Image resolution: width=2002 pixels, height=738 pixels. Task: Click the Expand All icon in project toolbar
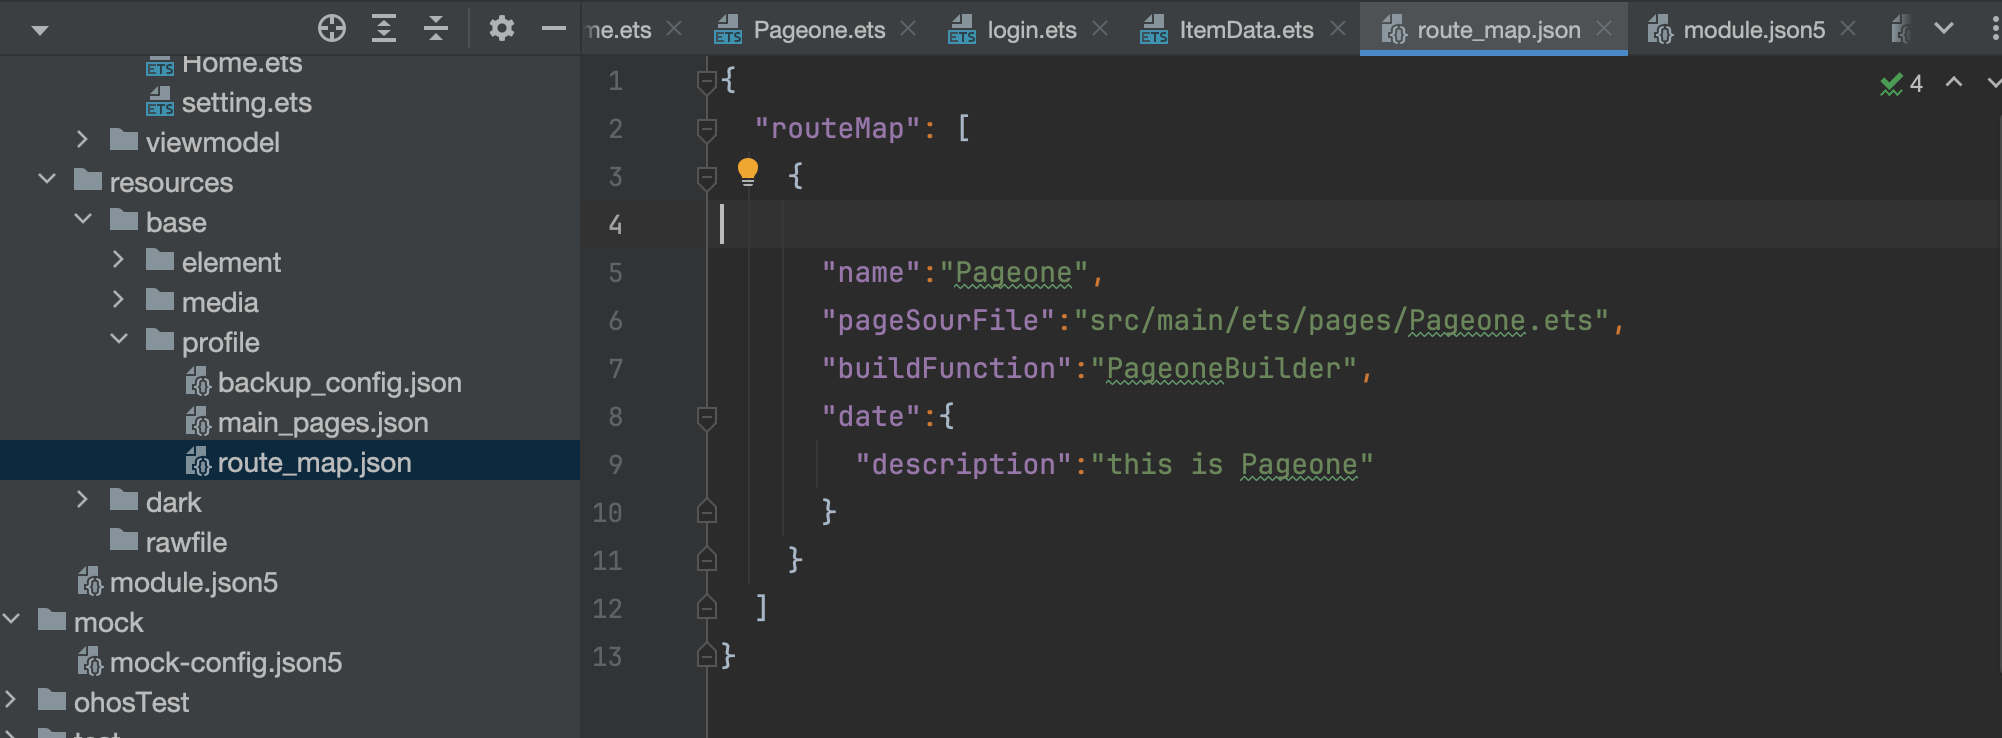pos(384,28)
